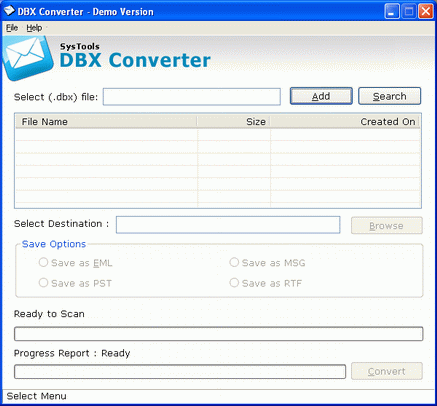Click the 'Select Destination :' label
The image size is (437, 406).
coord(62,224)
